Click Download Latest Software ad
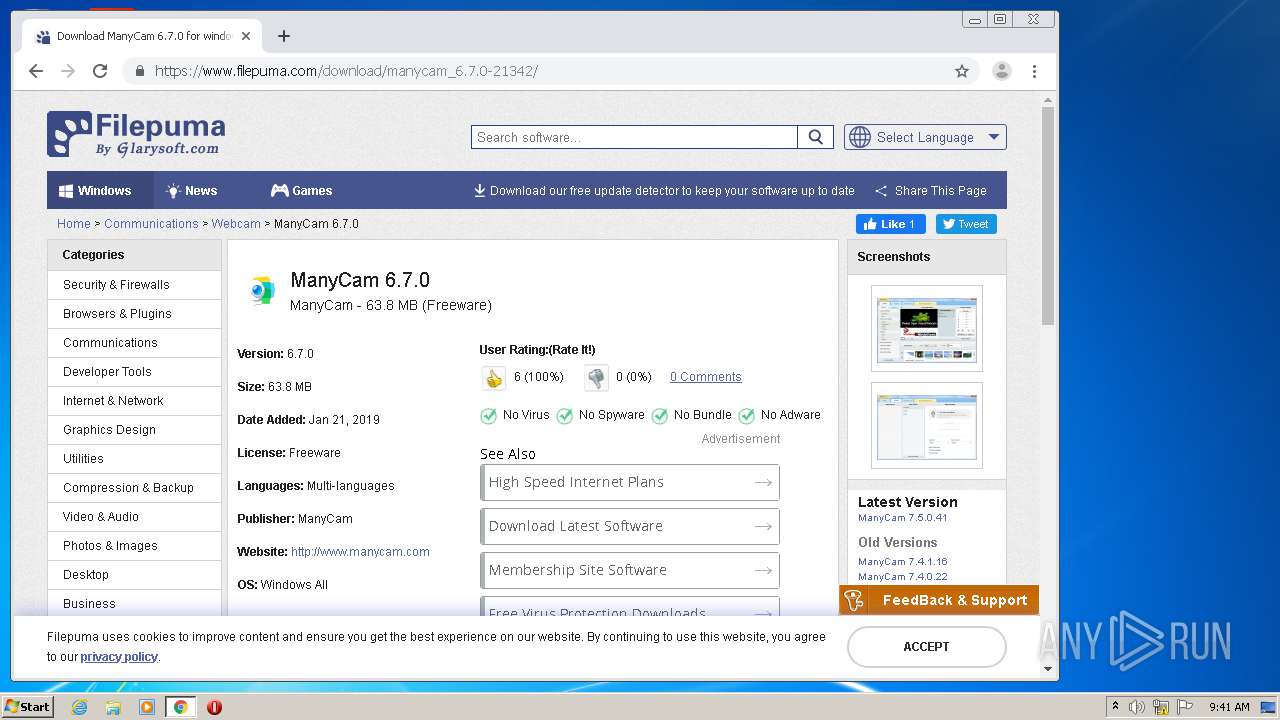Image resolution: width=1280 pixels, height=720 pixels. click(x=630, y=526)
